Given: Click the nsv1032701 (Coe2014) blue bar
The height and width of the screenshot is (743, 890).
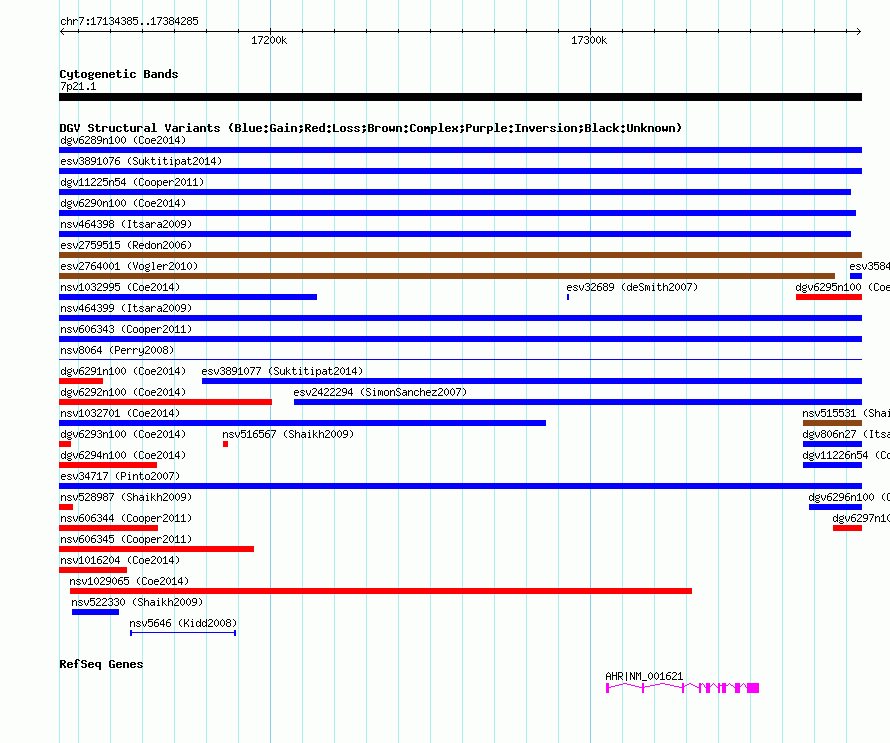Looking at the screenshot, I should 303,423.
